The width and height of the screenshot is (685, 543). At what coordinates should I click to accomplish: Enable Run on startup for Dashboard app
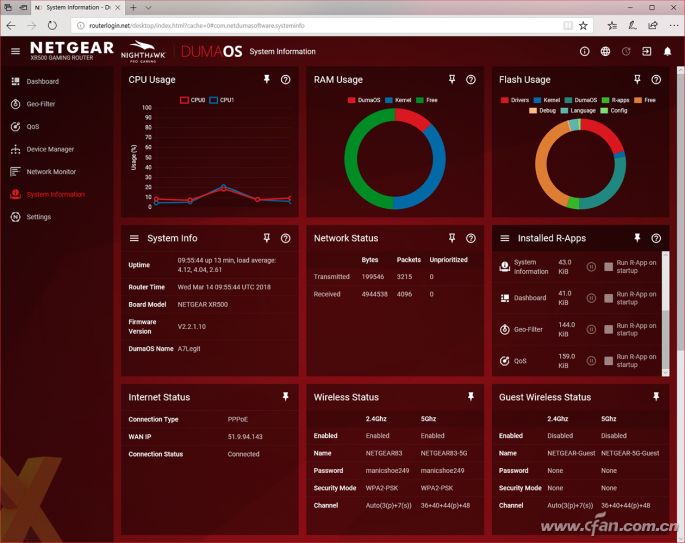click(608, 298)
